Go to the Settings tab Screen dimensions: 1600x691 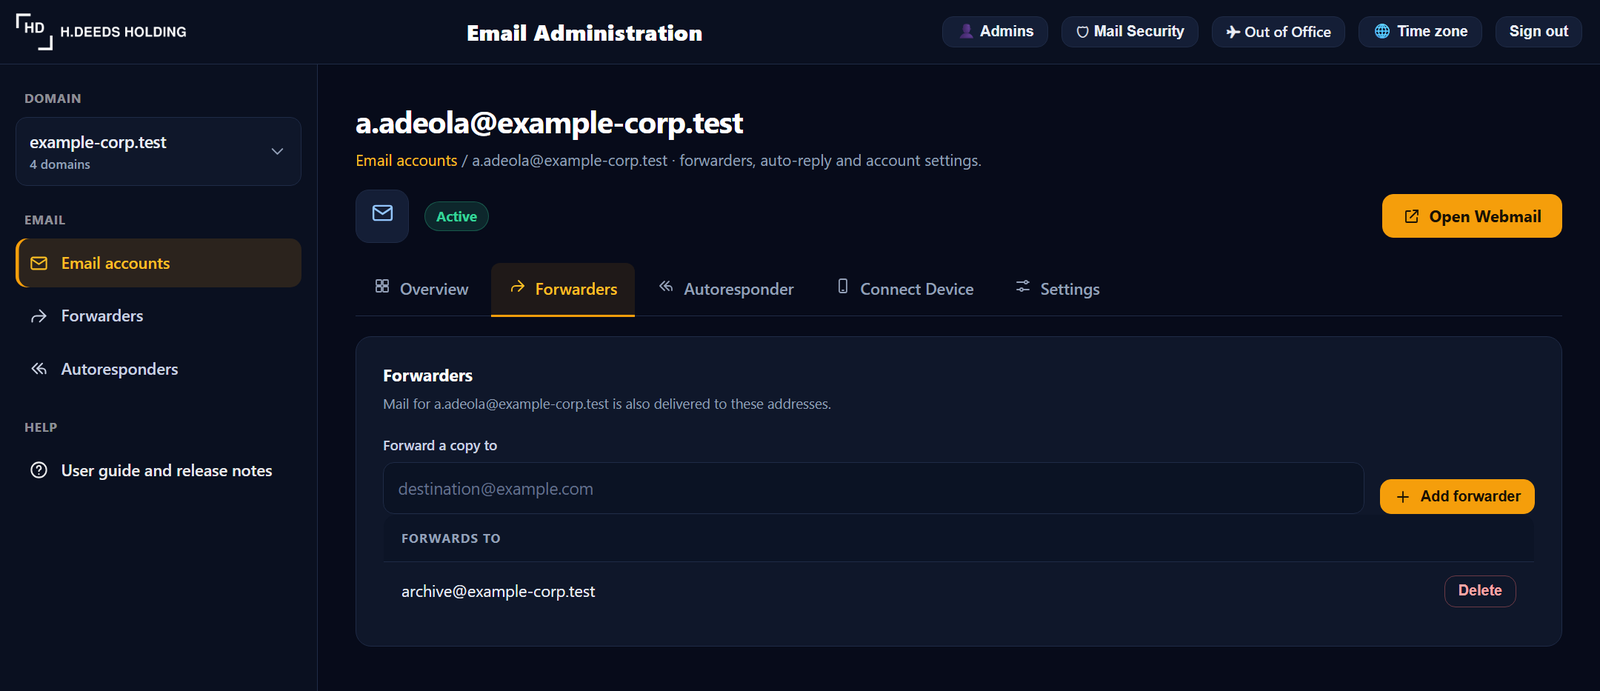1057,289
